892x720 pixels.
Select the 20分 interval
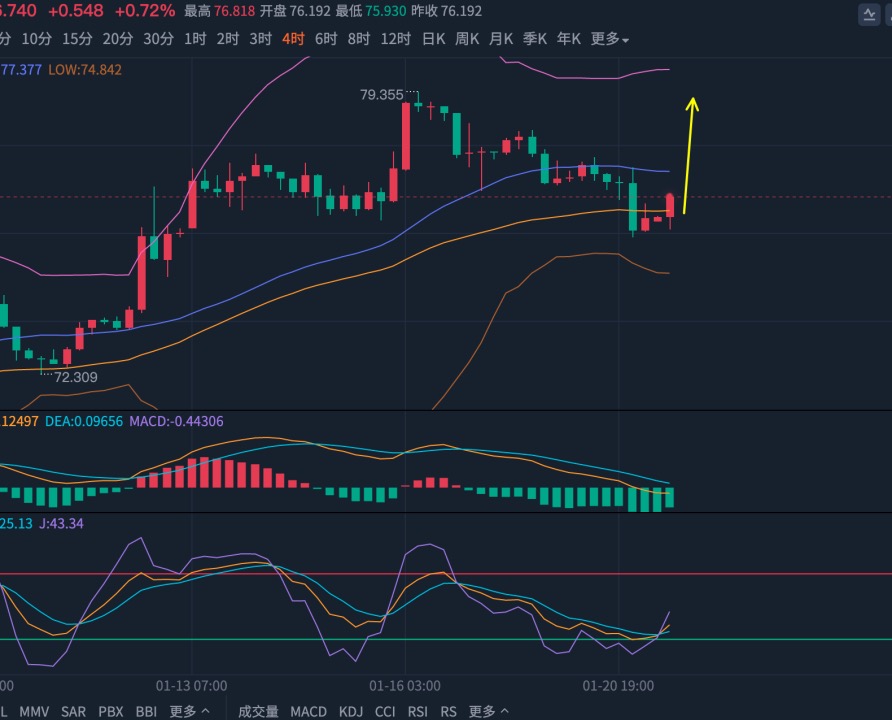pyautogui.click(x=118, y=39)
